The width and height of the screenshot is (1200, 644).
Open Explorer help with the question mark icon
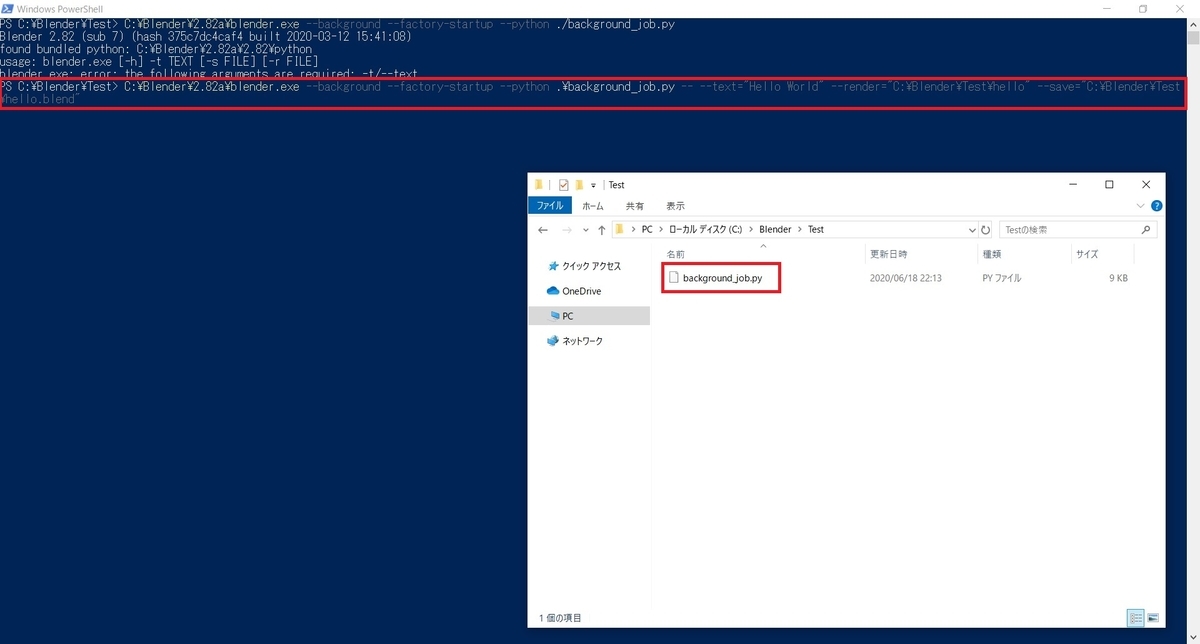[x=1156, y=206]
